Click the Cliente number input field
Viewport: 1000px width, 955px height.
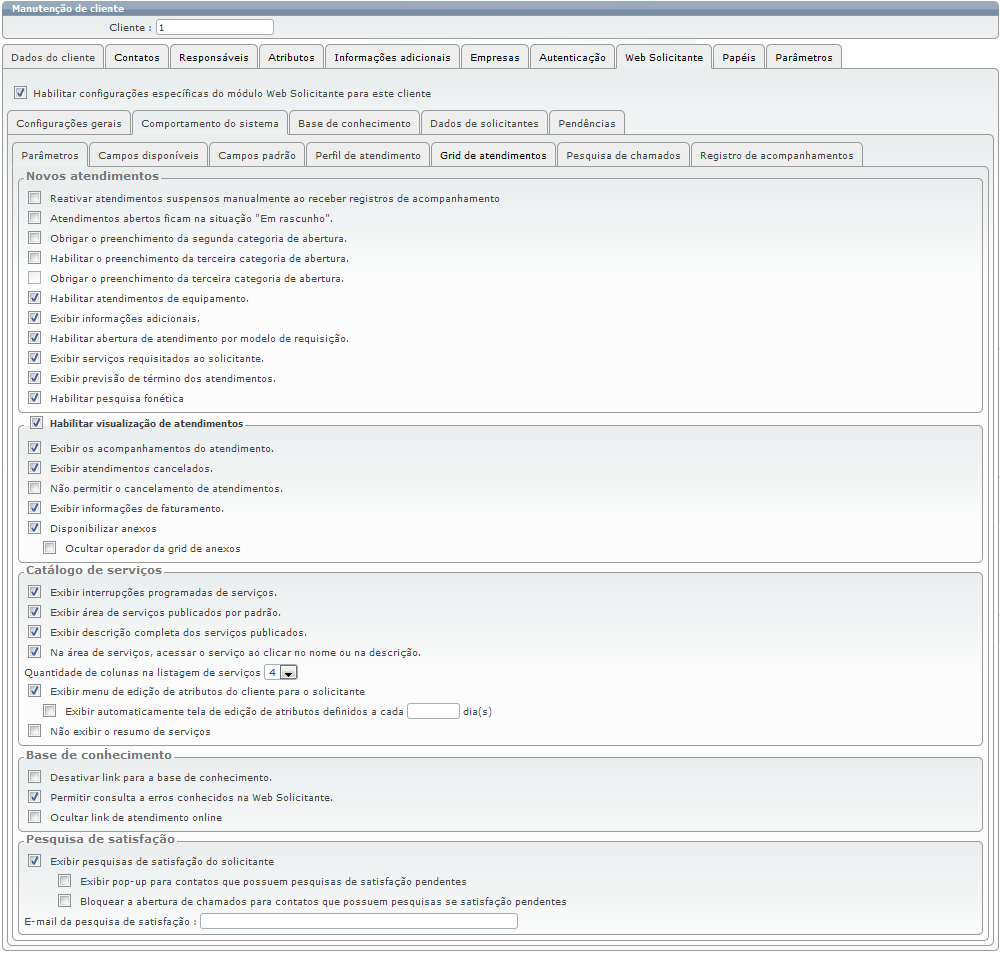tap(215, 27)
